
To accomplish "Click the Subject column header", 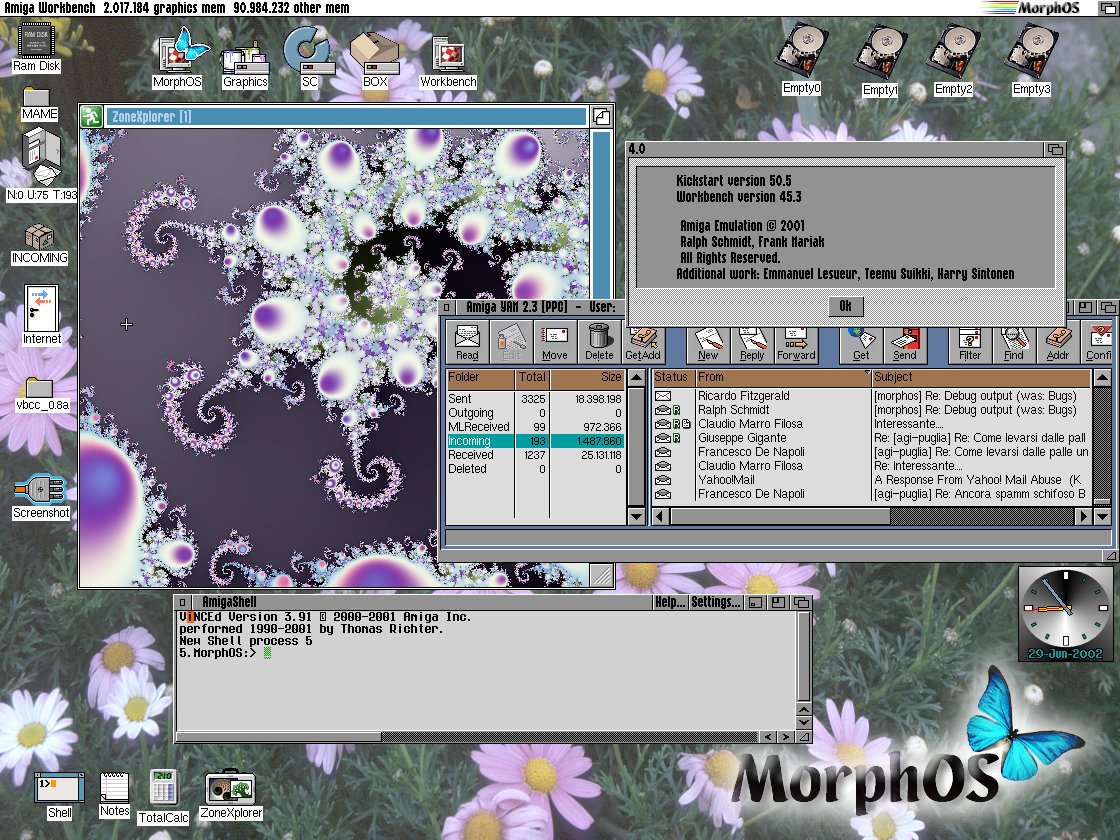I will (980, 377).
